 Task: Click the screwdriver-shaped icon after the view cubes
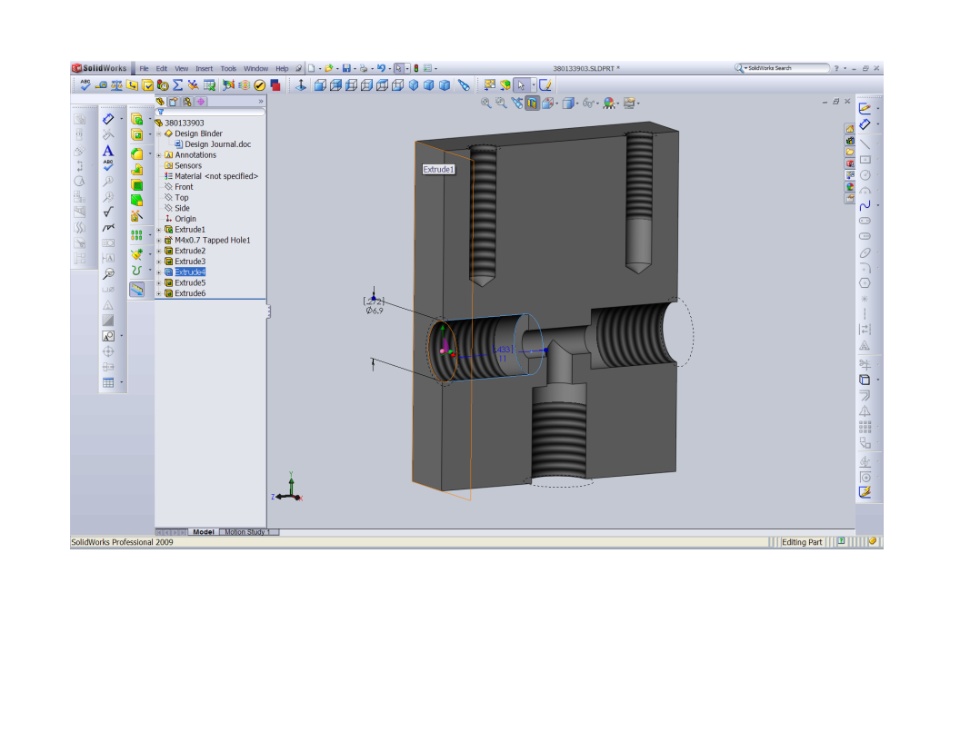click(x=464, y=85)
